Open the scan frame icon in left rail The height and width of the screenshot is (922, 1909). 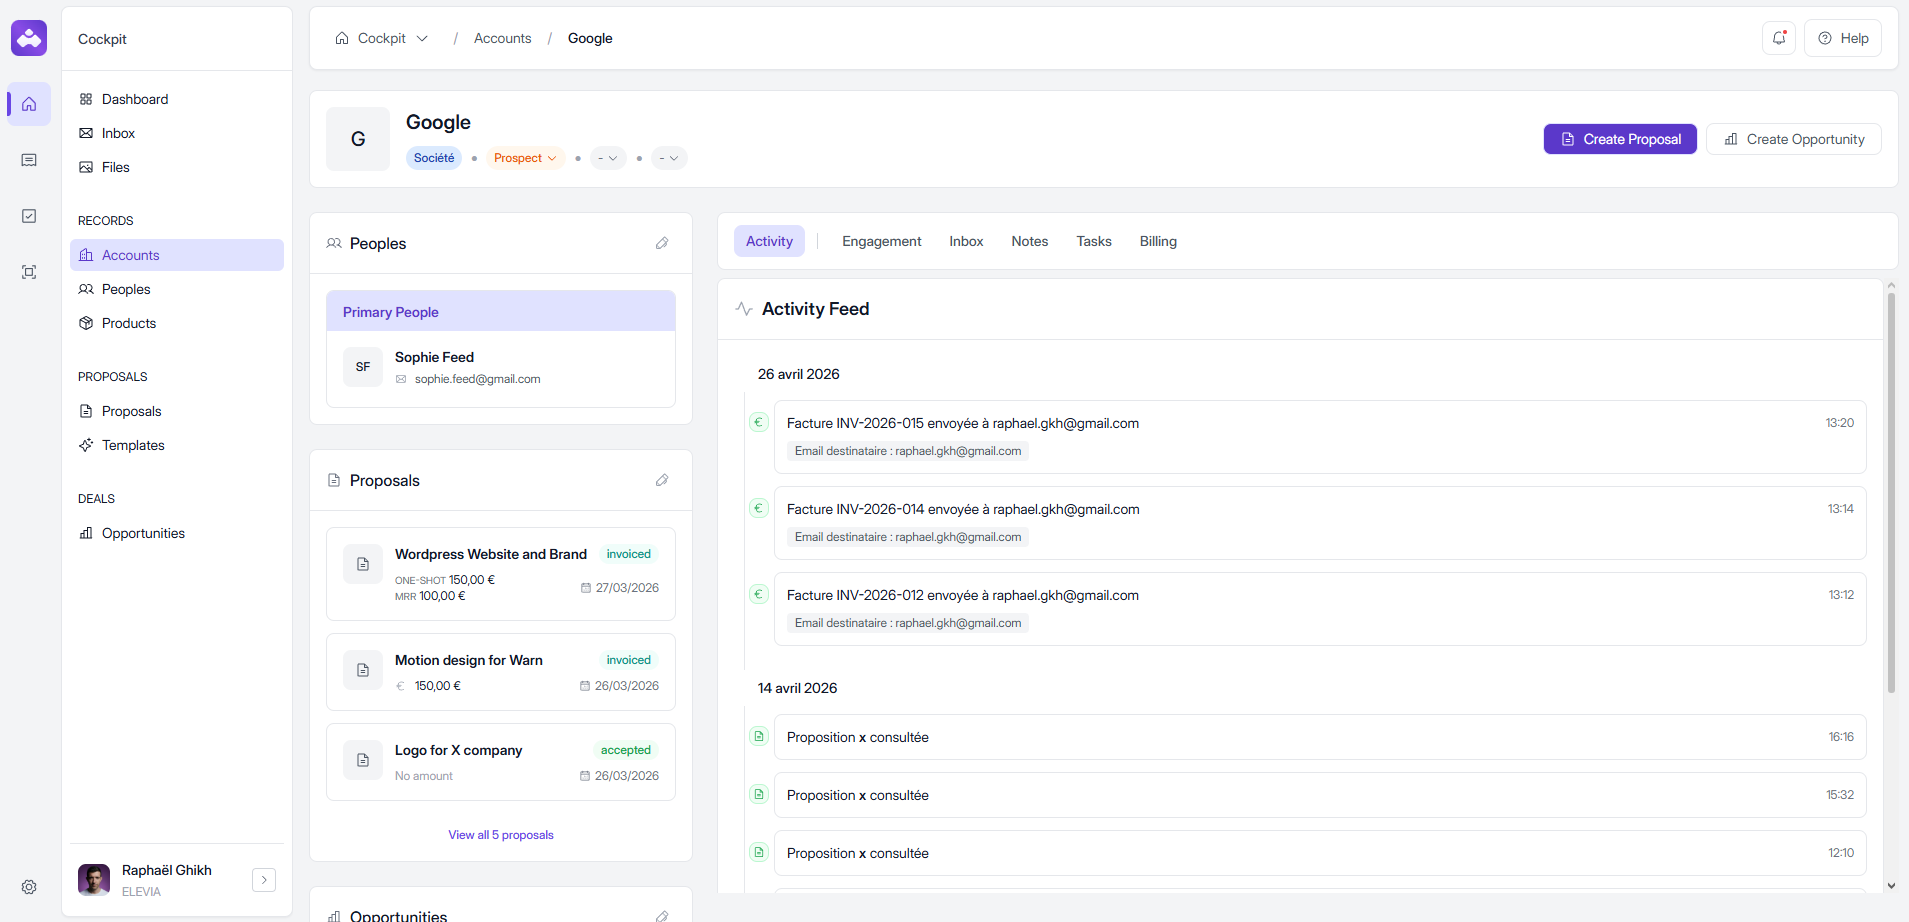tap(29, 272)
